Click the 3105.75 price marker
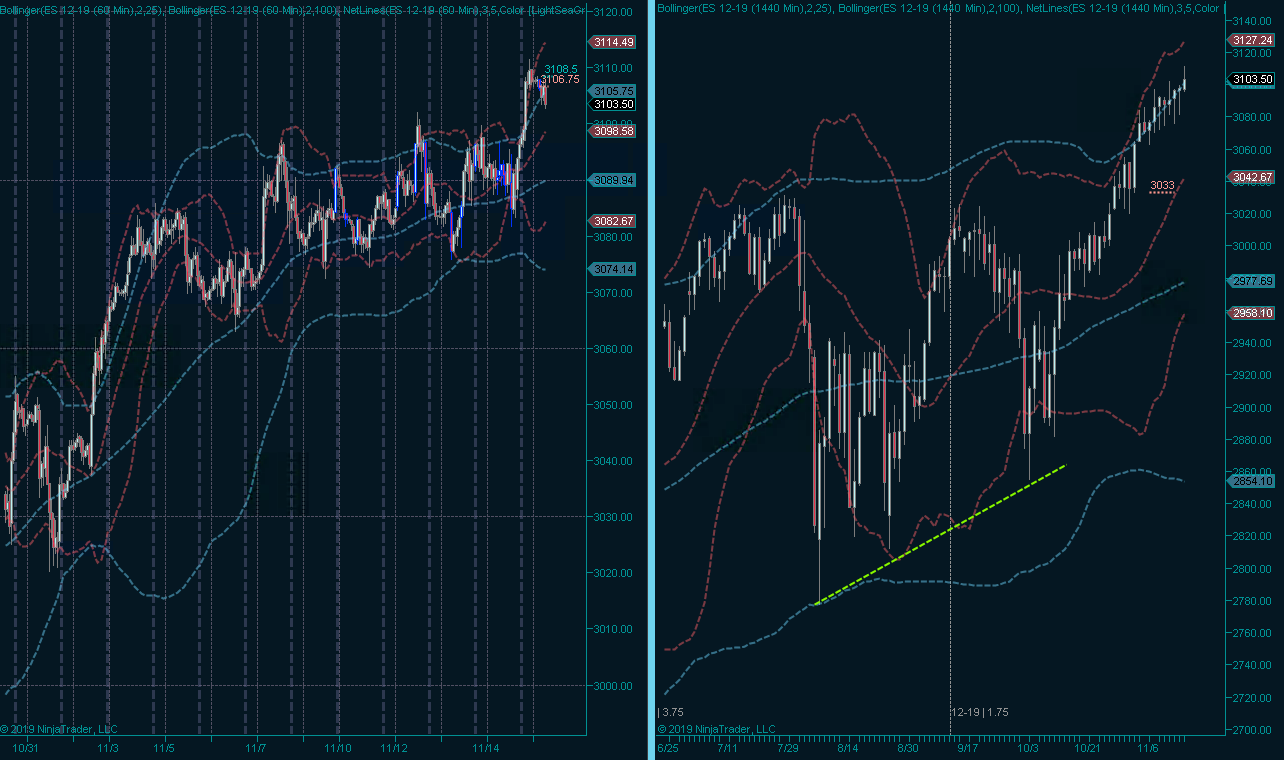Screen dimensions: 1284x760 pos(613,91)
